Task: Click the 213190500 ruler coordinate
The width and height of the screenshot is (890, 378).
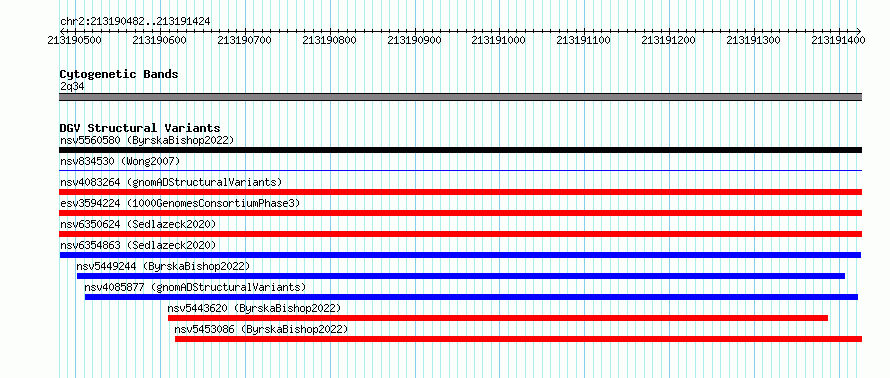Action: pos(75,40)
